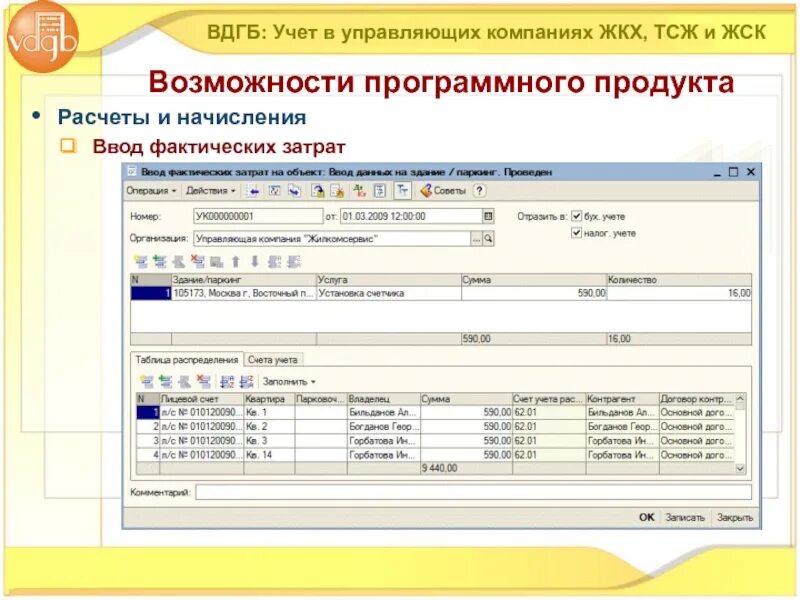Toggle the налог. учете checkbox

click(x=577, y=233)
